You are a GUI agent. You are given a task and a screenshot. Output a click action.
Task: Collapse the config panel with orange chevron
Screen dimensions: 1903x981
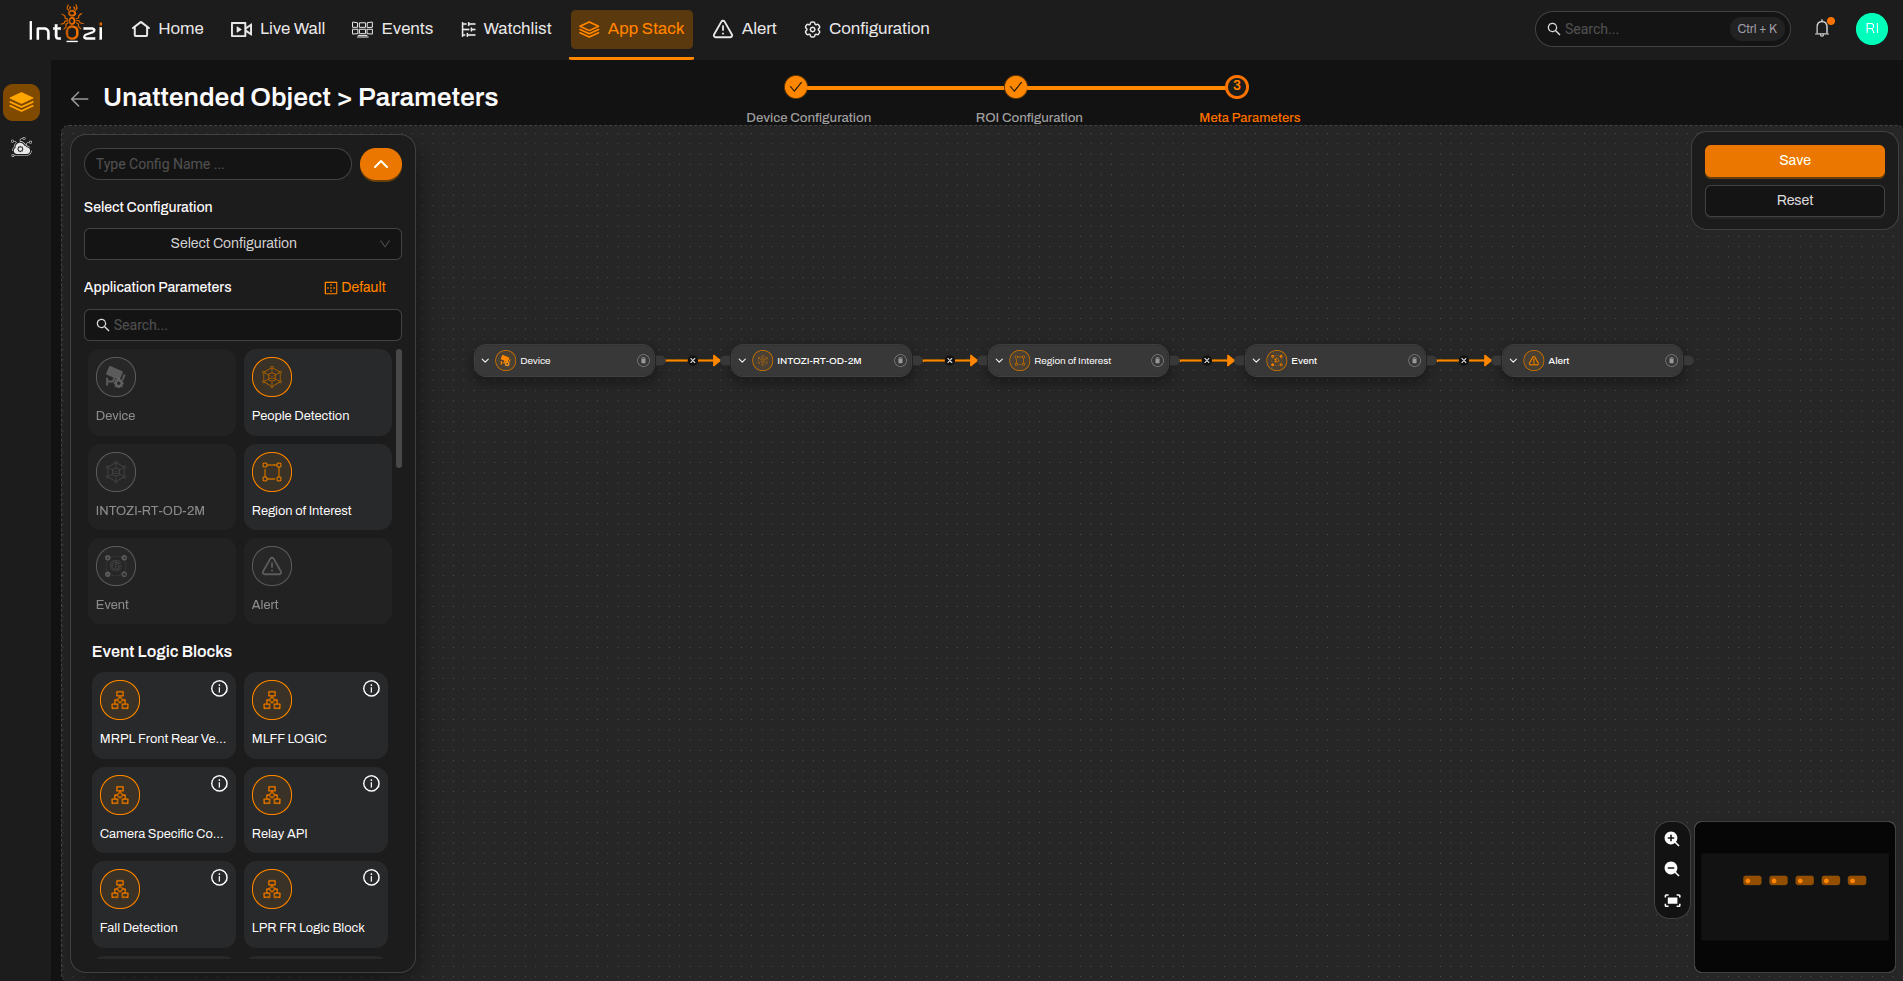[381, 164]
